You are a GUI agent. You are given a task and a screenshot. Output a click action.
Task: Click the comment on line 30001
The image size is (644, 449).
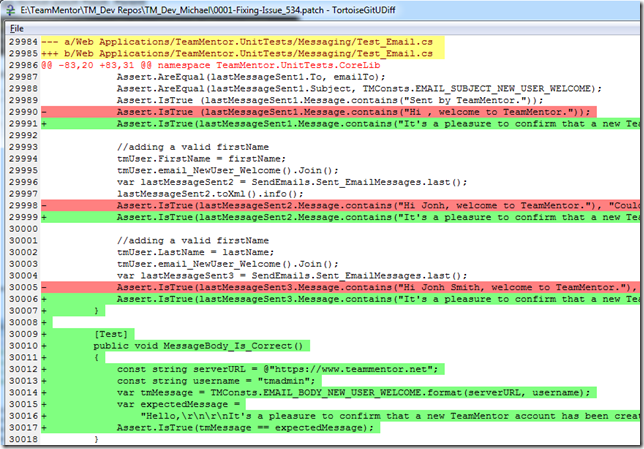[x=193, y=240]
